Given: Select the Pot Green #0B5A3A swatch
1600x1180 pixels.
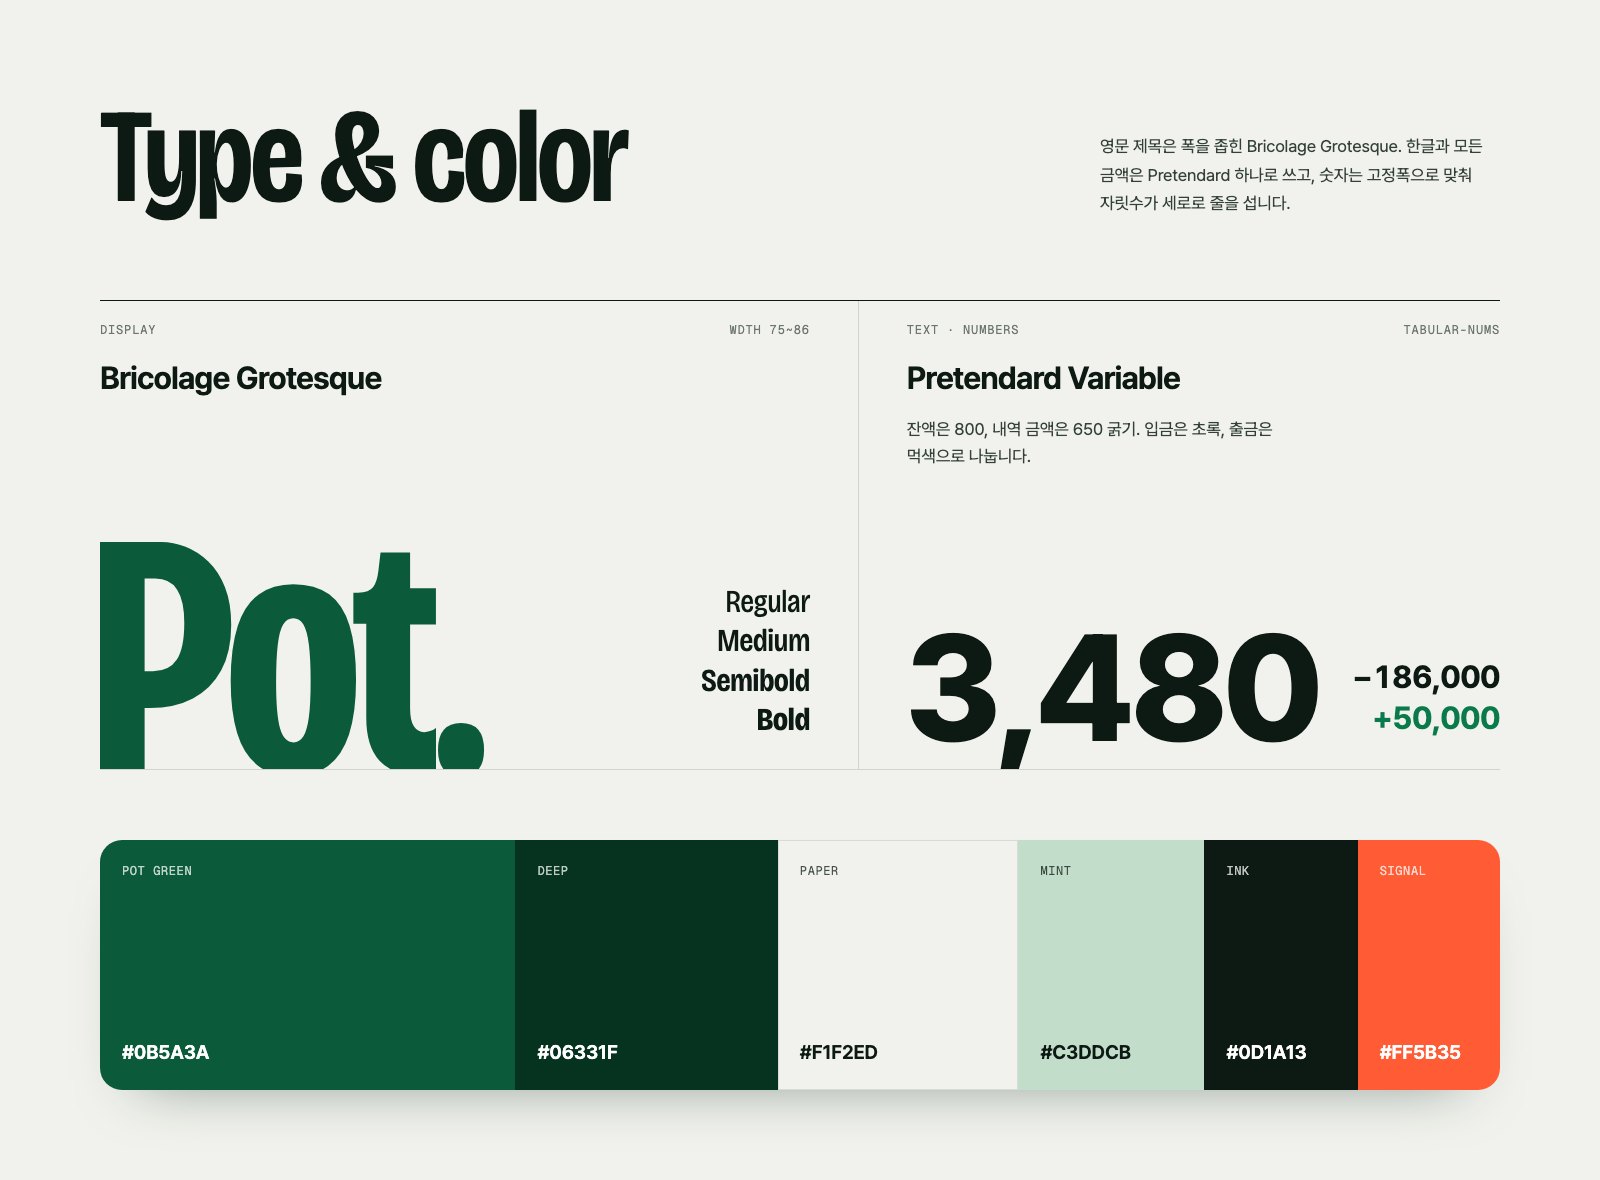Looking at the screenshot, I should pos(307,965).
